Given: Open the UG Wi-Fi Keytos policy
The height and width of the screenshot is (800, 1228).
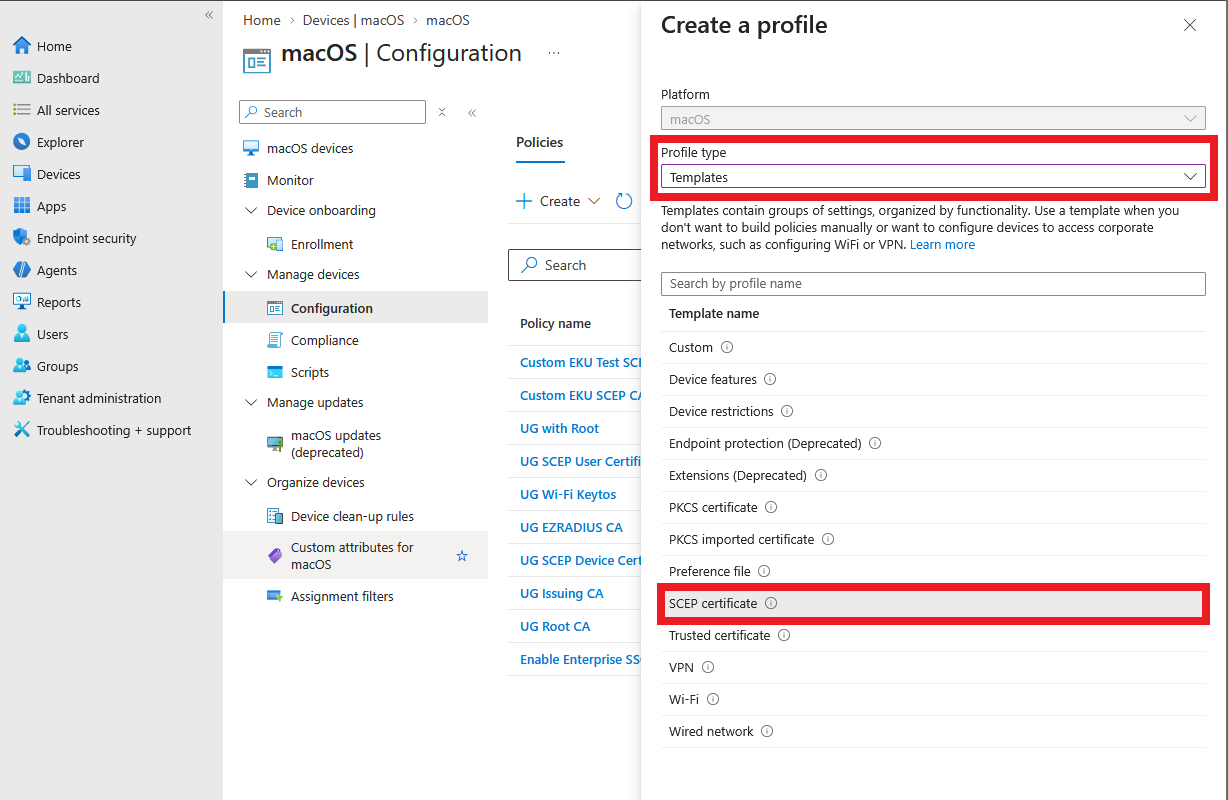Looking at the screenshot, I should pyautogui.click(x=568, y=494).
